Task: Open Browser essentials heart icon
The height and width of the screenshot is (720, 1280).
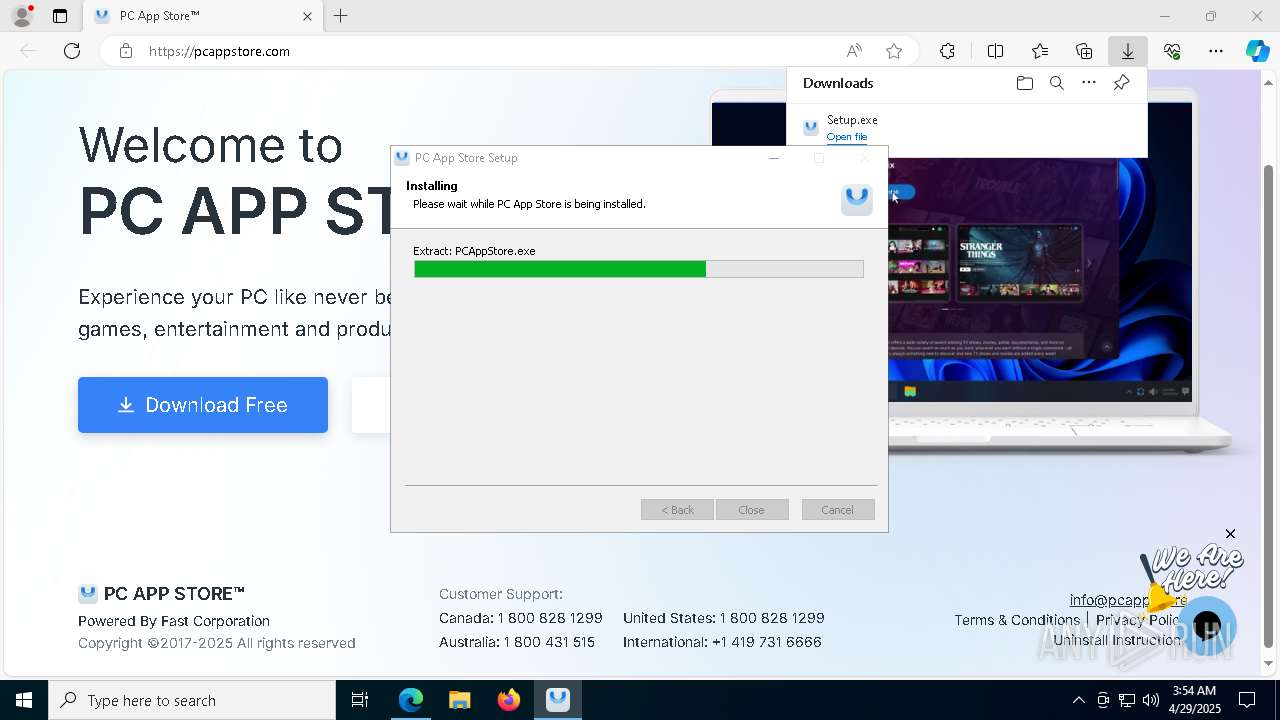Action: click(x=1172, y=51)
